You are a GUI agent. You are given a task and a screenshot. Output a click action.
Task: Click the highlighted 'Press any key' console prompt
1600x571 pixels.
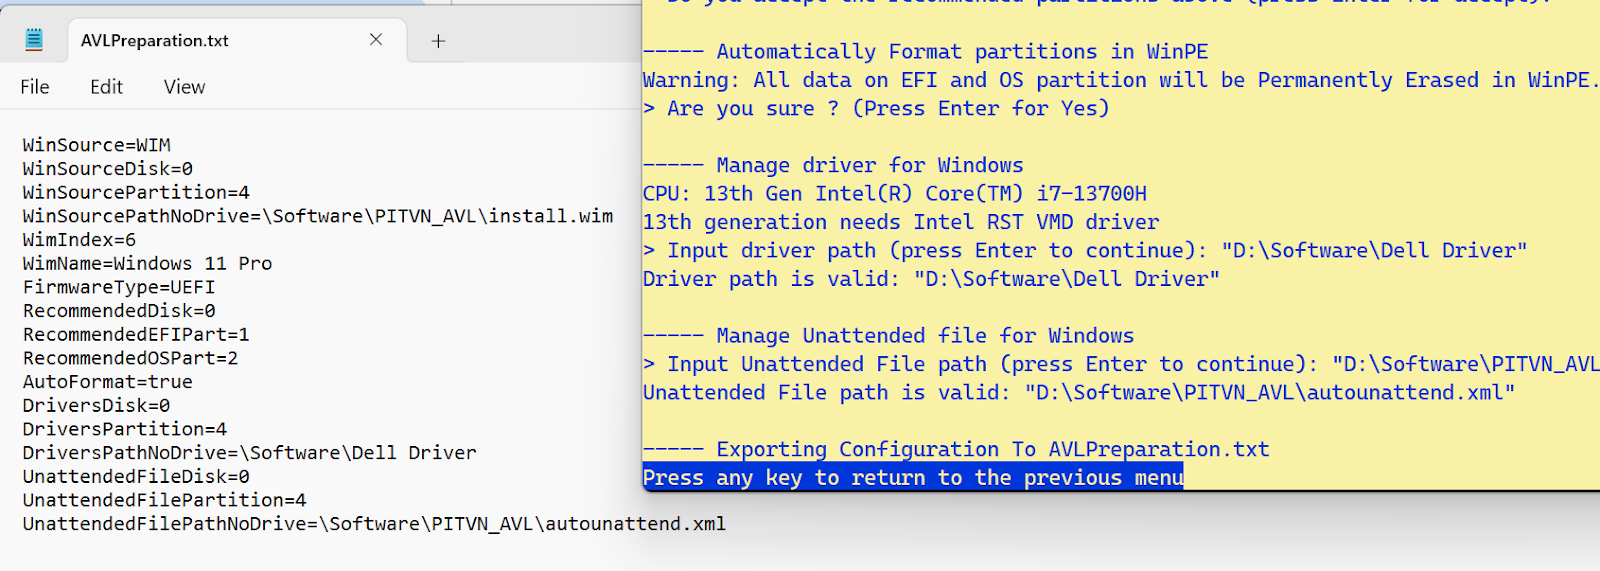click(x=912, y=478)
